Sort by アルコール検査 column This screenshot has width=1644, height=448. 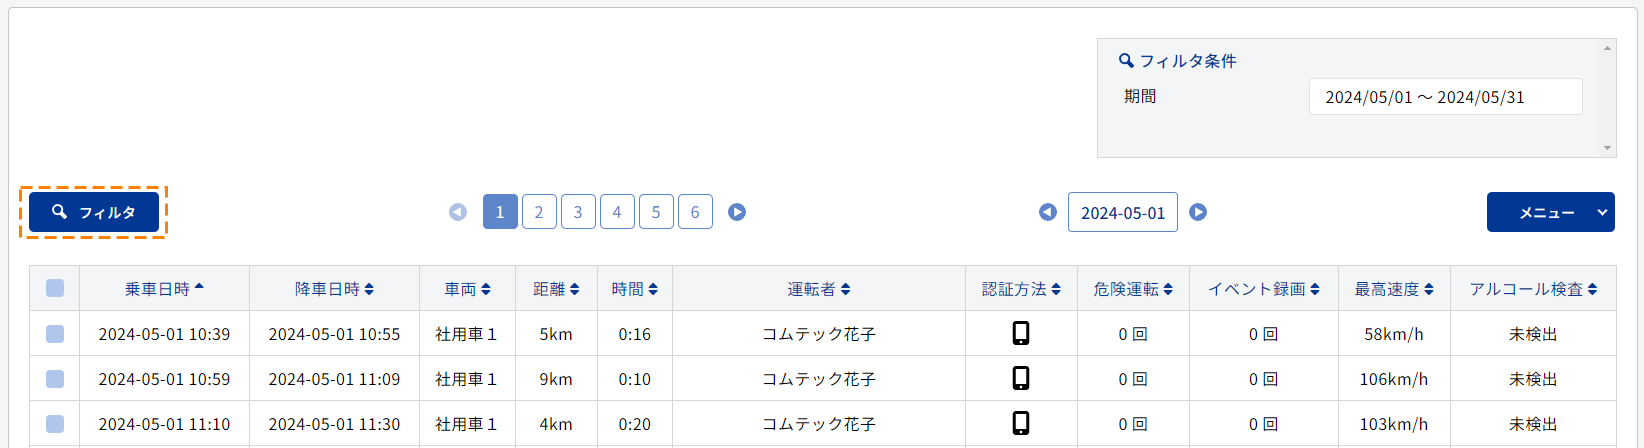click(1533, 289)
